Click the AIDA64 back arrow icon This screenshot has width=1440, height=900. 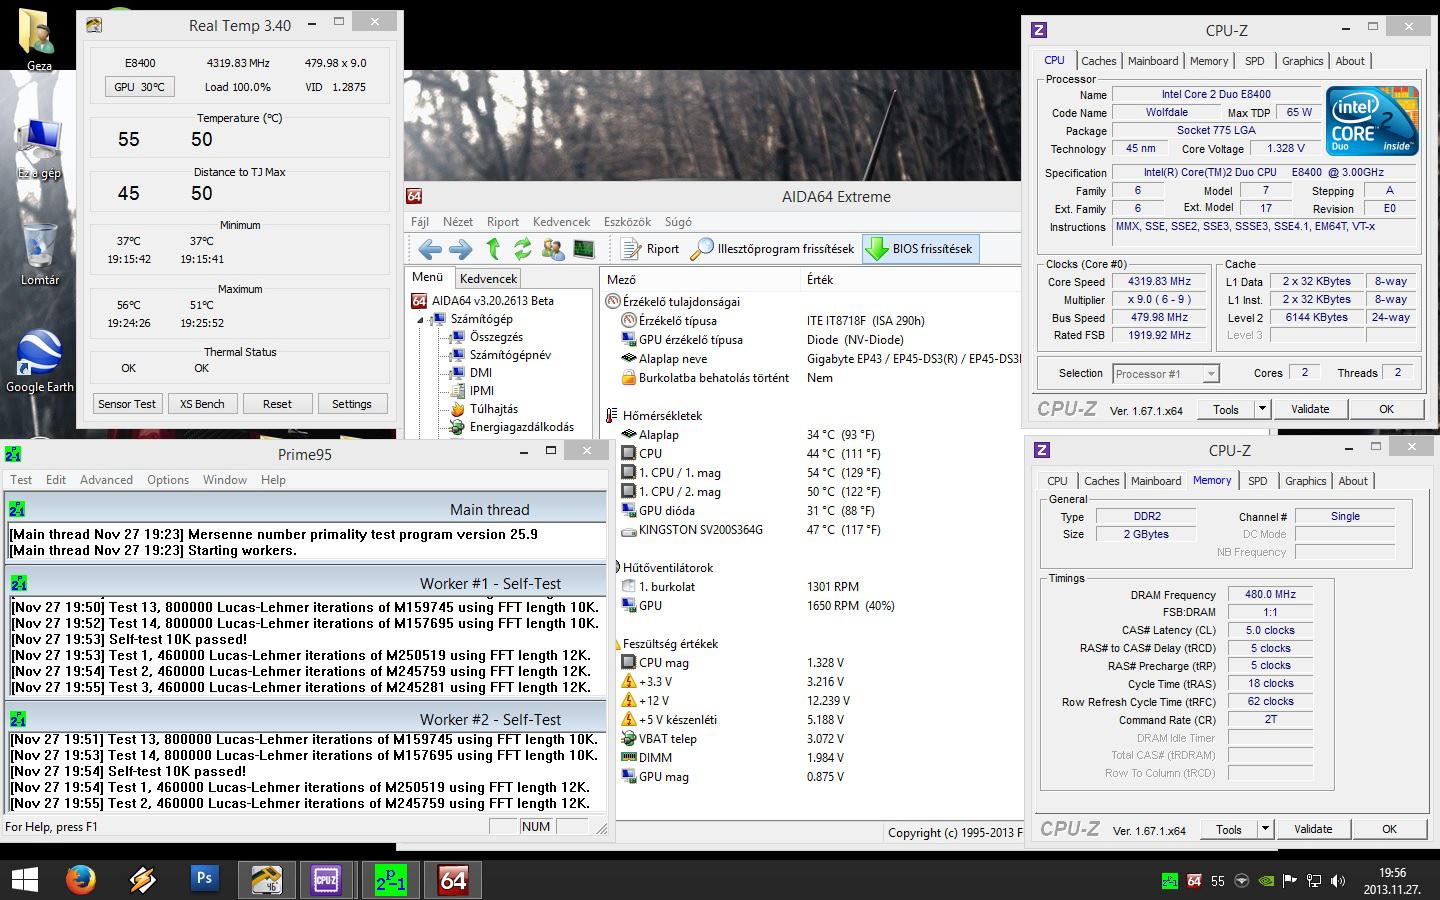(430, 249)
